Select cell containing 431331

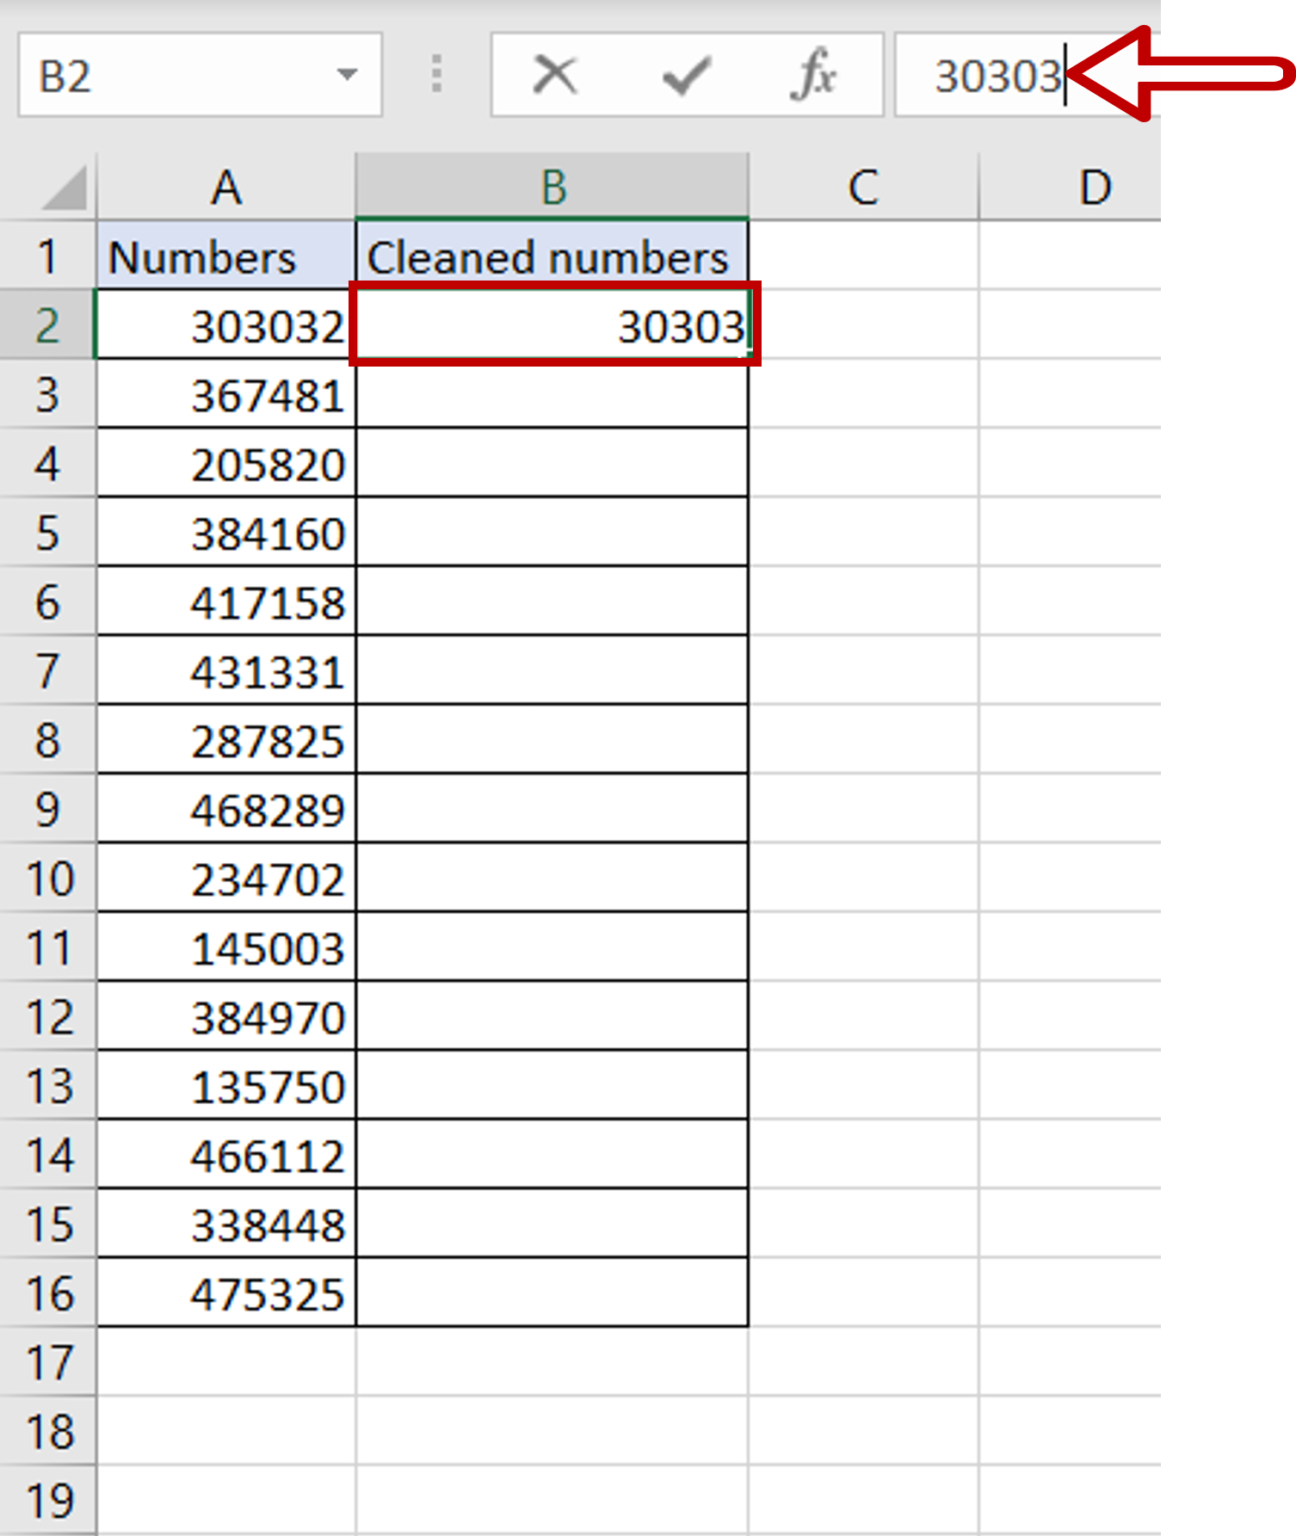(226, 670)
